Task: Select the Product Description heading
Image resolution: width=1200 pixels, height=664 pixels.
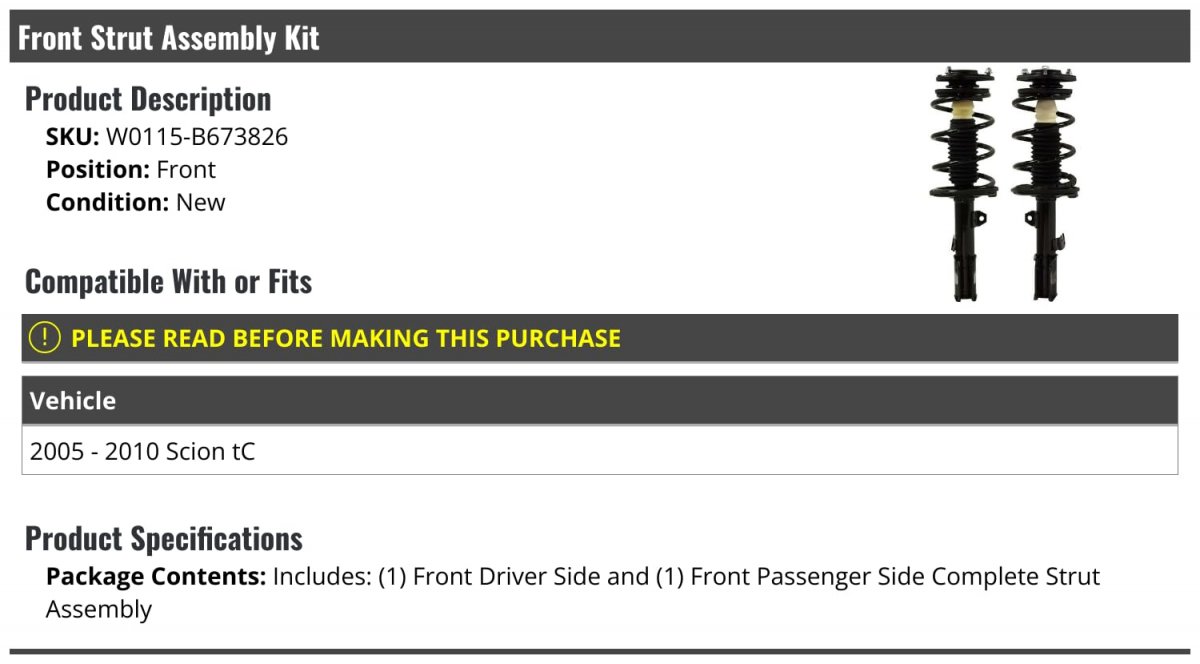Action: [x=148, y=99]
